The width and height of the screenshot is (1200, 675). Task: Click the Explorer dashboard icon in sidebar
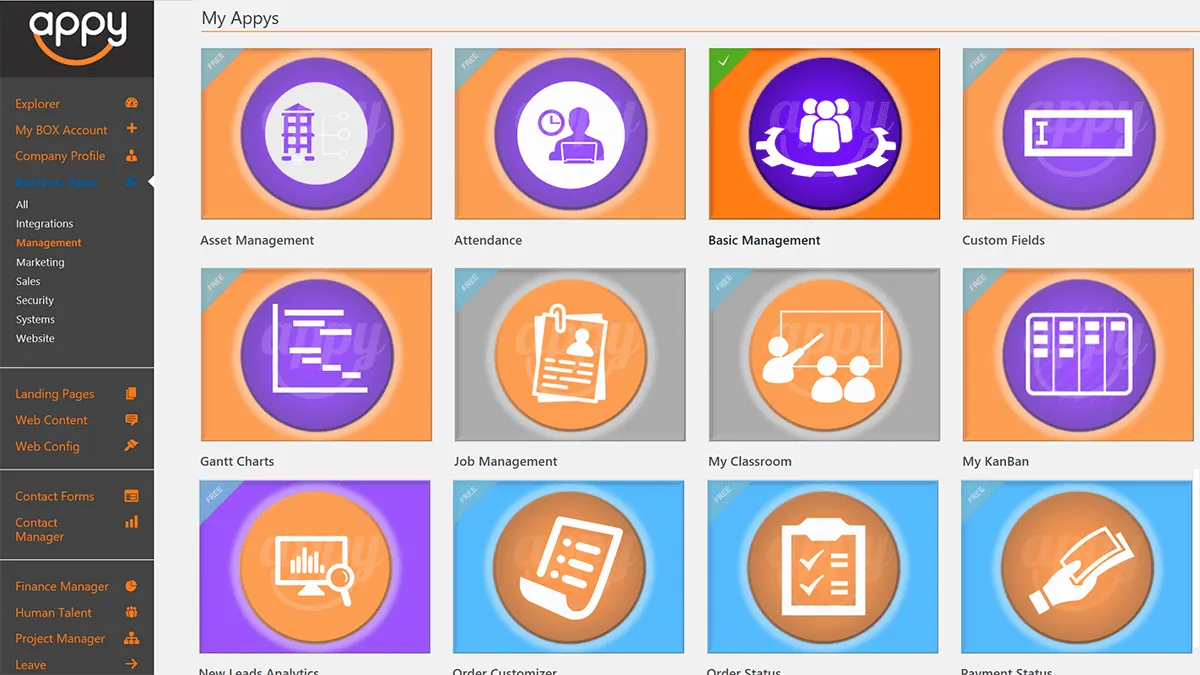[131, 103]
